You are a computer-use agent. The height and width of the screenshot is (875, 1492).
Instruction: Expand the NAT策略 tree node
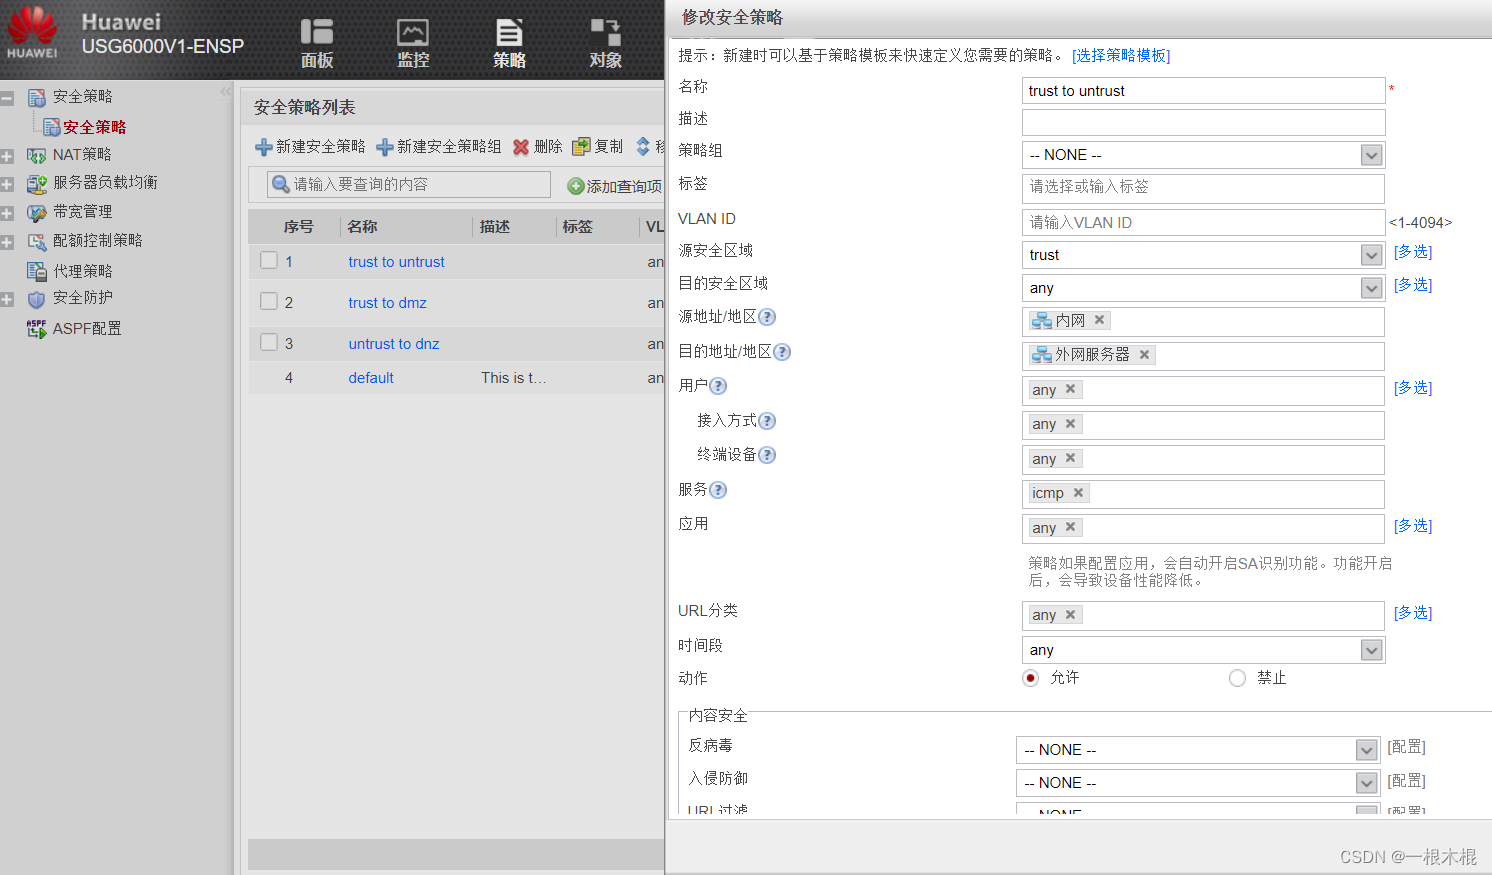[x=7, y=156]
